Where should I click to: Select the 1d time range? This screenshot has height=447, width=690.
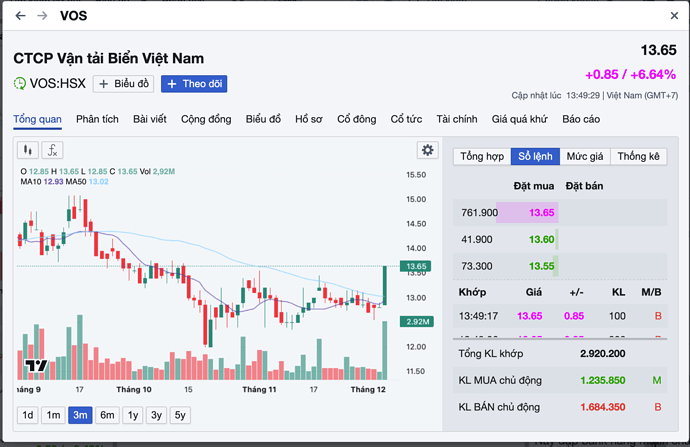click(28, 415)
